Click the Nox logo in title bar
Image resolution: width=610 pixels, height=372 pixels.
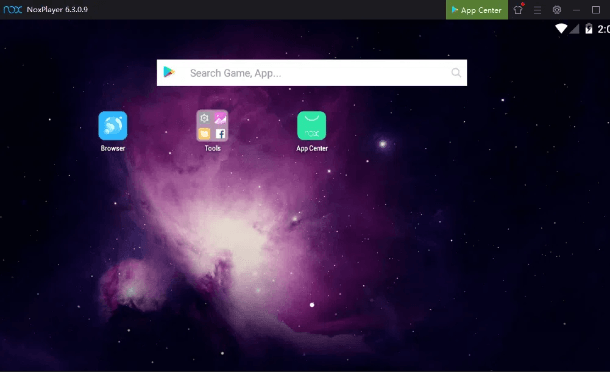tap(12, 9)
